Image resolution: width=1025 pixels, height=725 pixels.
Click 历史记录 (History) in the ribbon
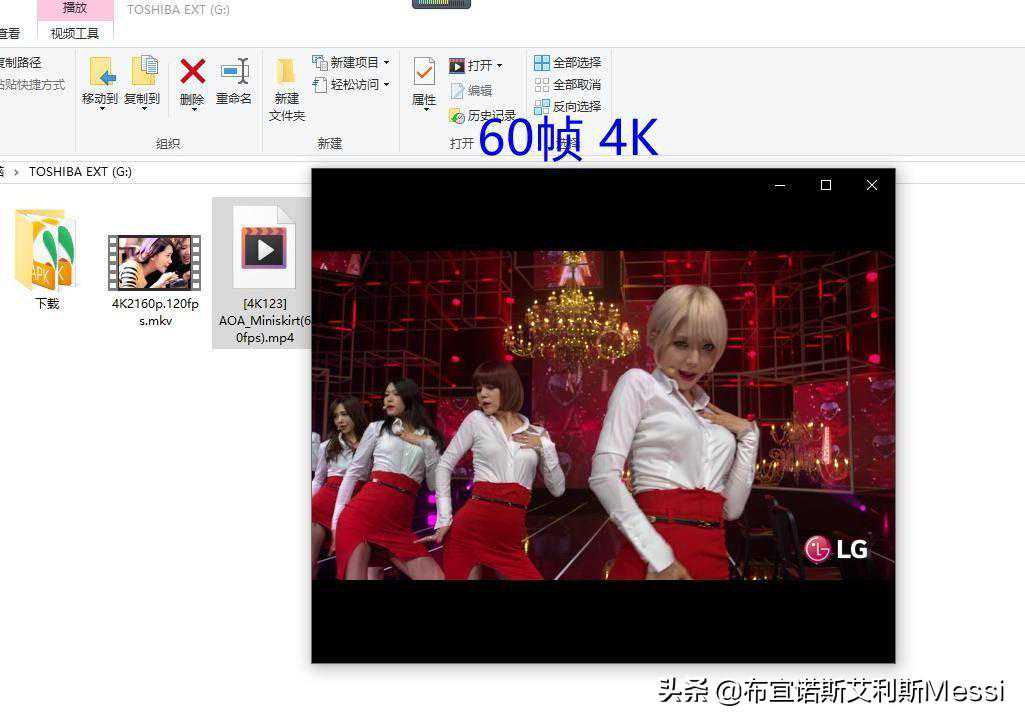pos(483,116)
